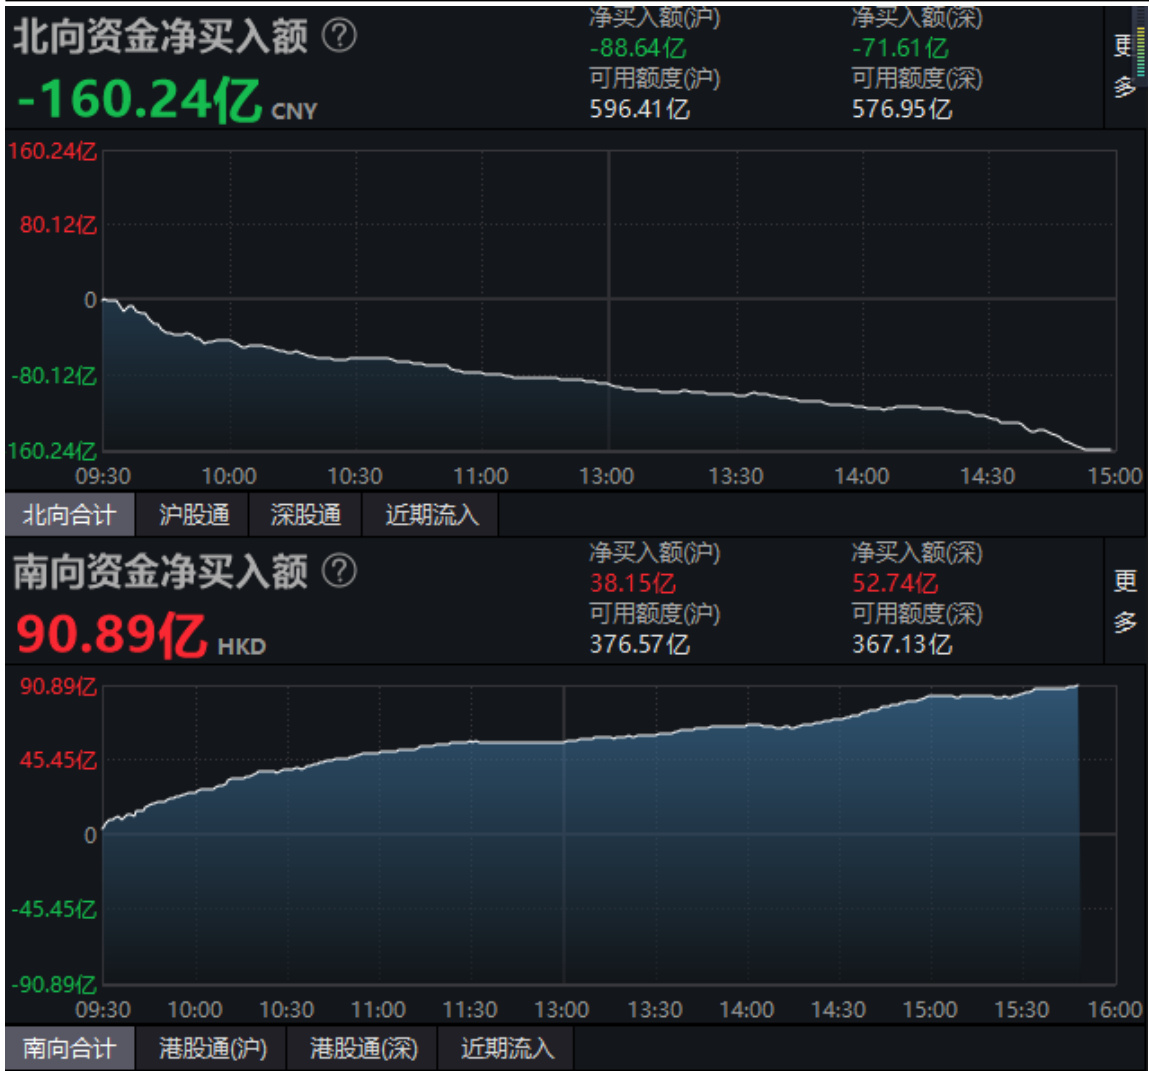Viewport: 1149px width, 1071px height.
Task: Switch to the 港股通(沪) tab
Action: point(212,1049)
